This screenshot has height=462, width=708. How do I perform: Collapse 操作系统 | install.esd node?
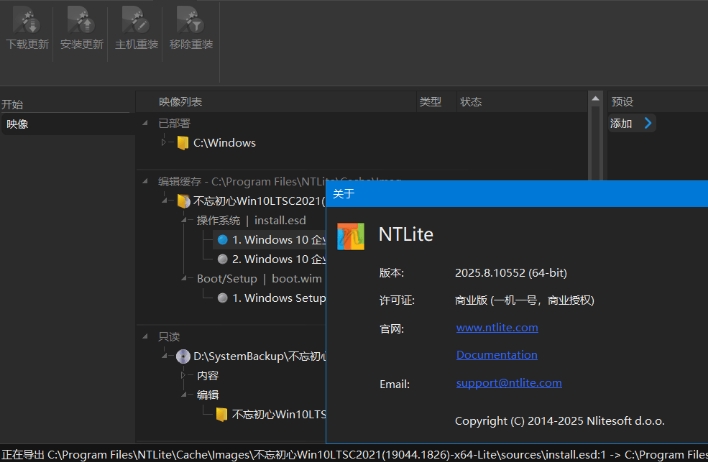[184, 220]
